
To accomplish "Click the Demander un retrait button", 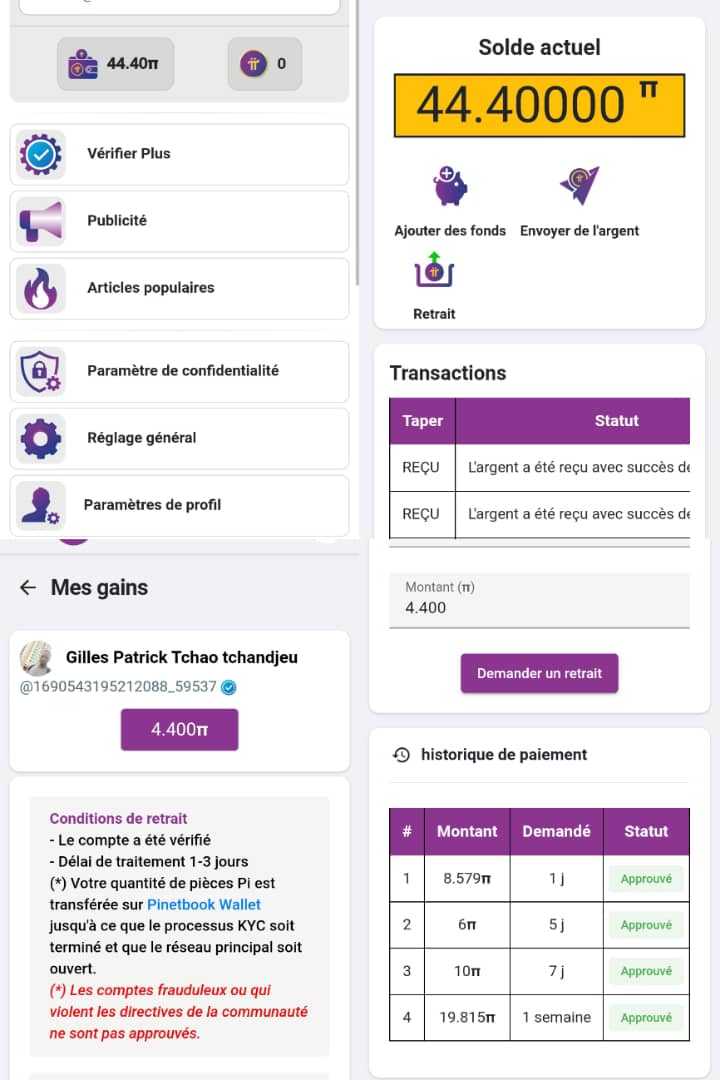I will (x=539, y=674).
